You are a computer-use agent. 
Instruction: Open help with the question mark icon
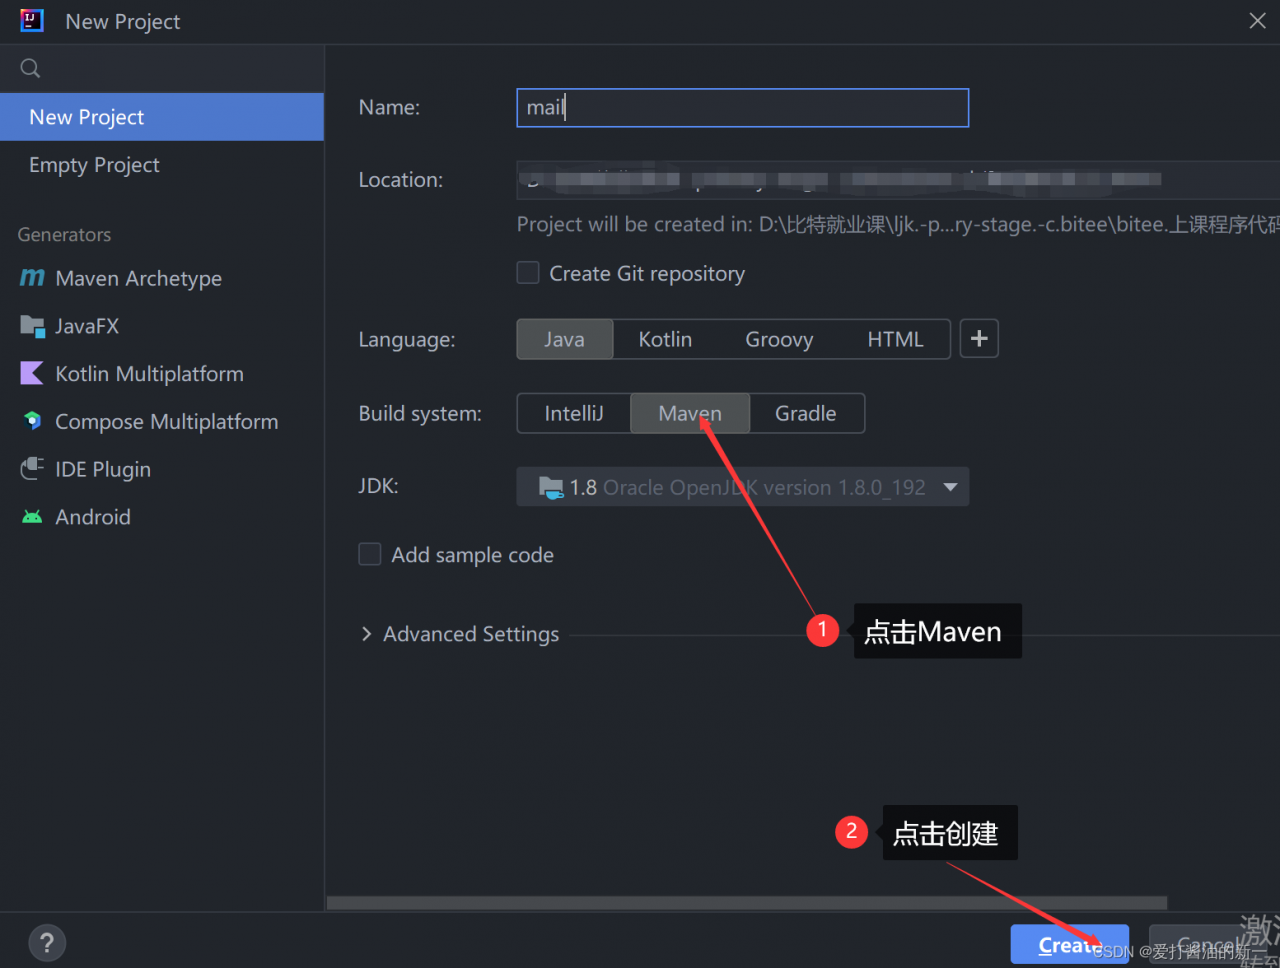click(x=47, y=942)
